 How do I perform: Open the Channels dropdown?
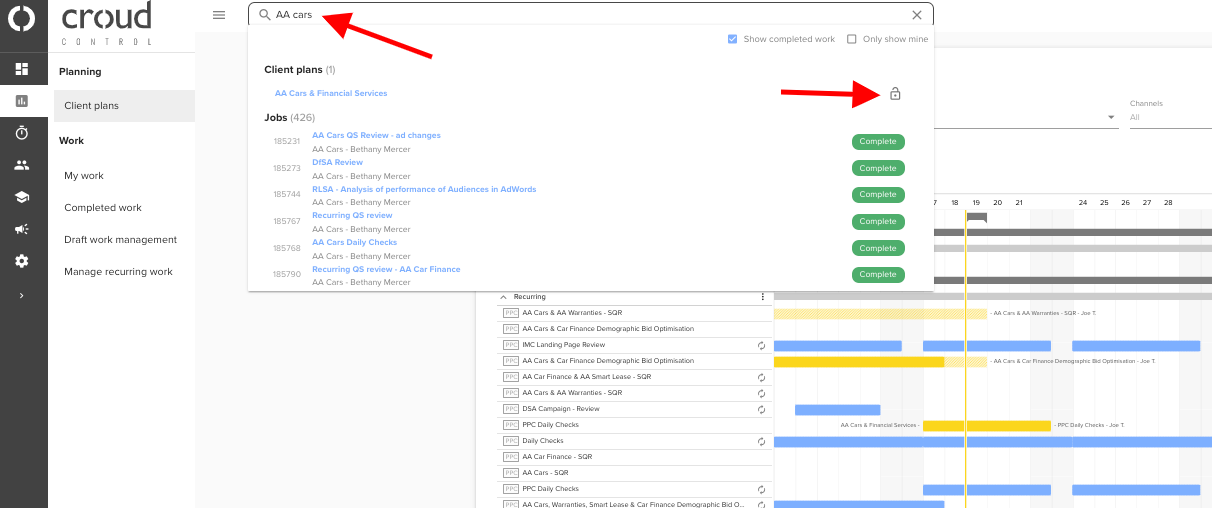pyautogui.click(x=1170, y=117)
